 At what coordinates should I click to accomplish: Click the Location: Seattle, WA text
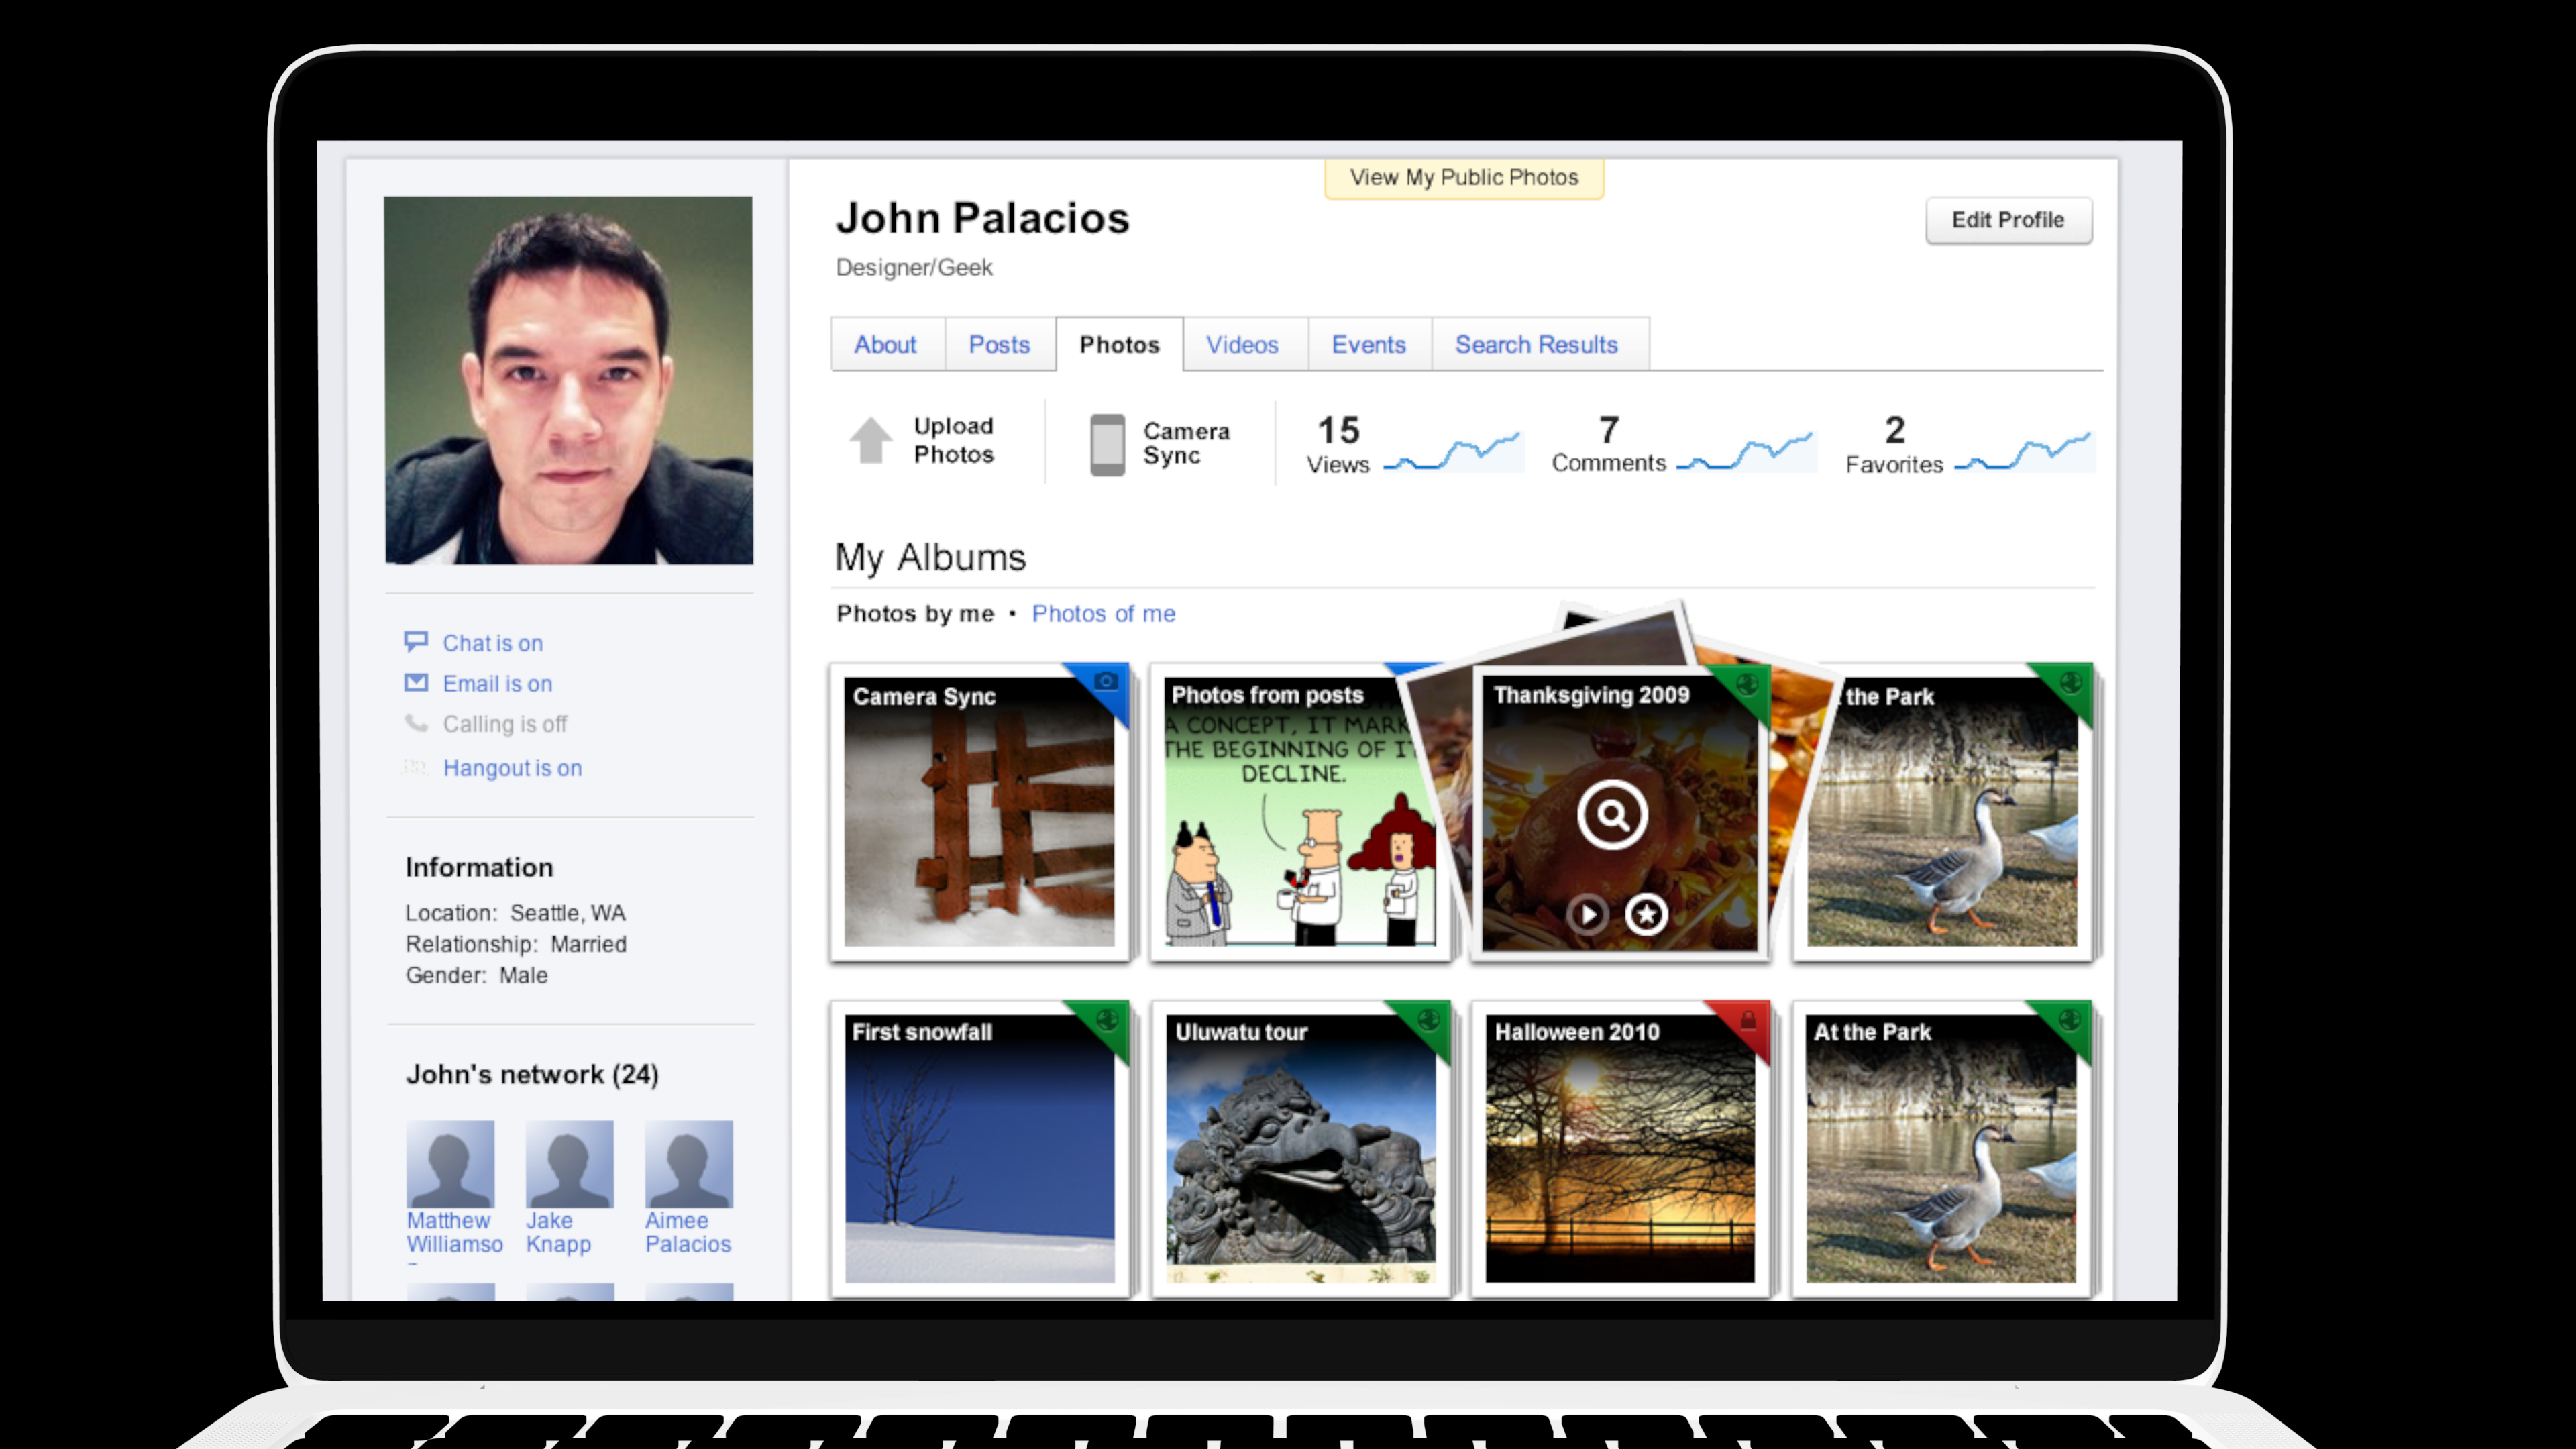point(515,913)
